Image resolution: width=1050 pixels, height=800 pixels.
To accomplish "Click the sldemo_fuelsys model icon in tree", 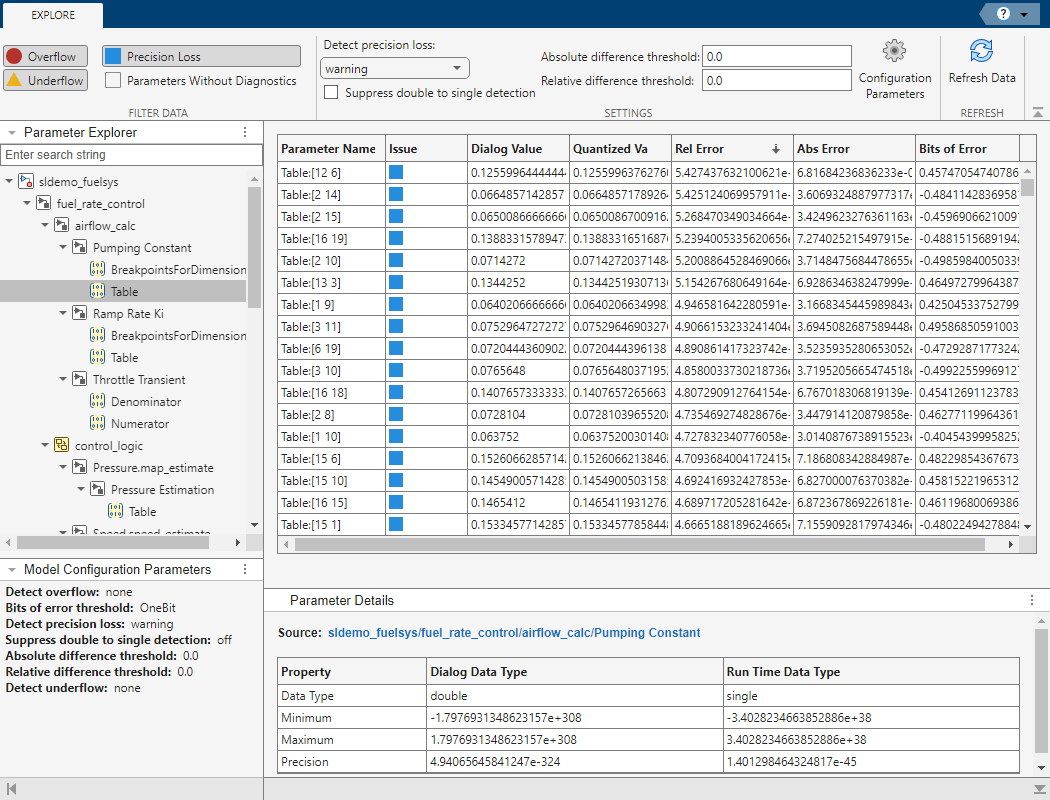I will coord(25,181).
